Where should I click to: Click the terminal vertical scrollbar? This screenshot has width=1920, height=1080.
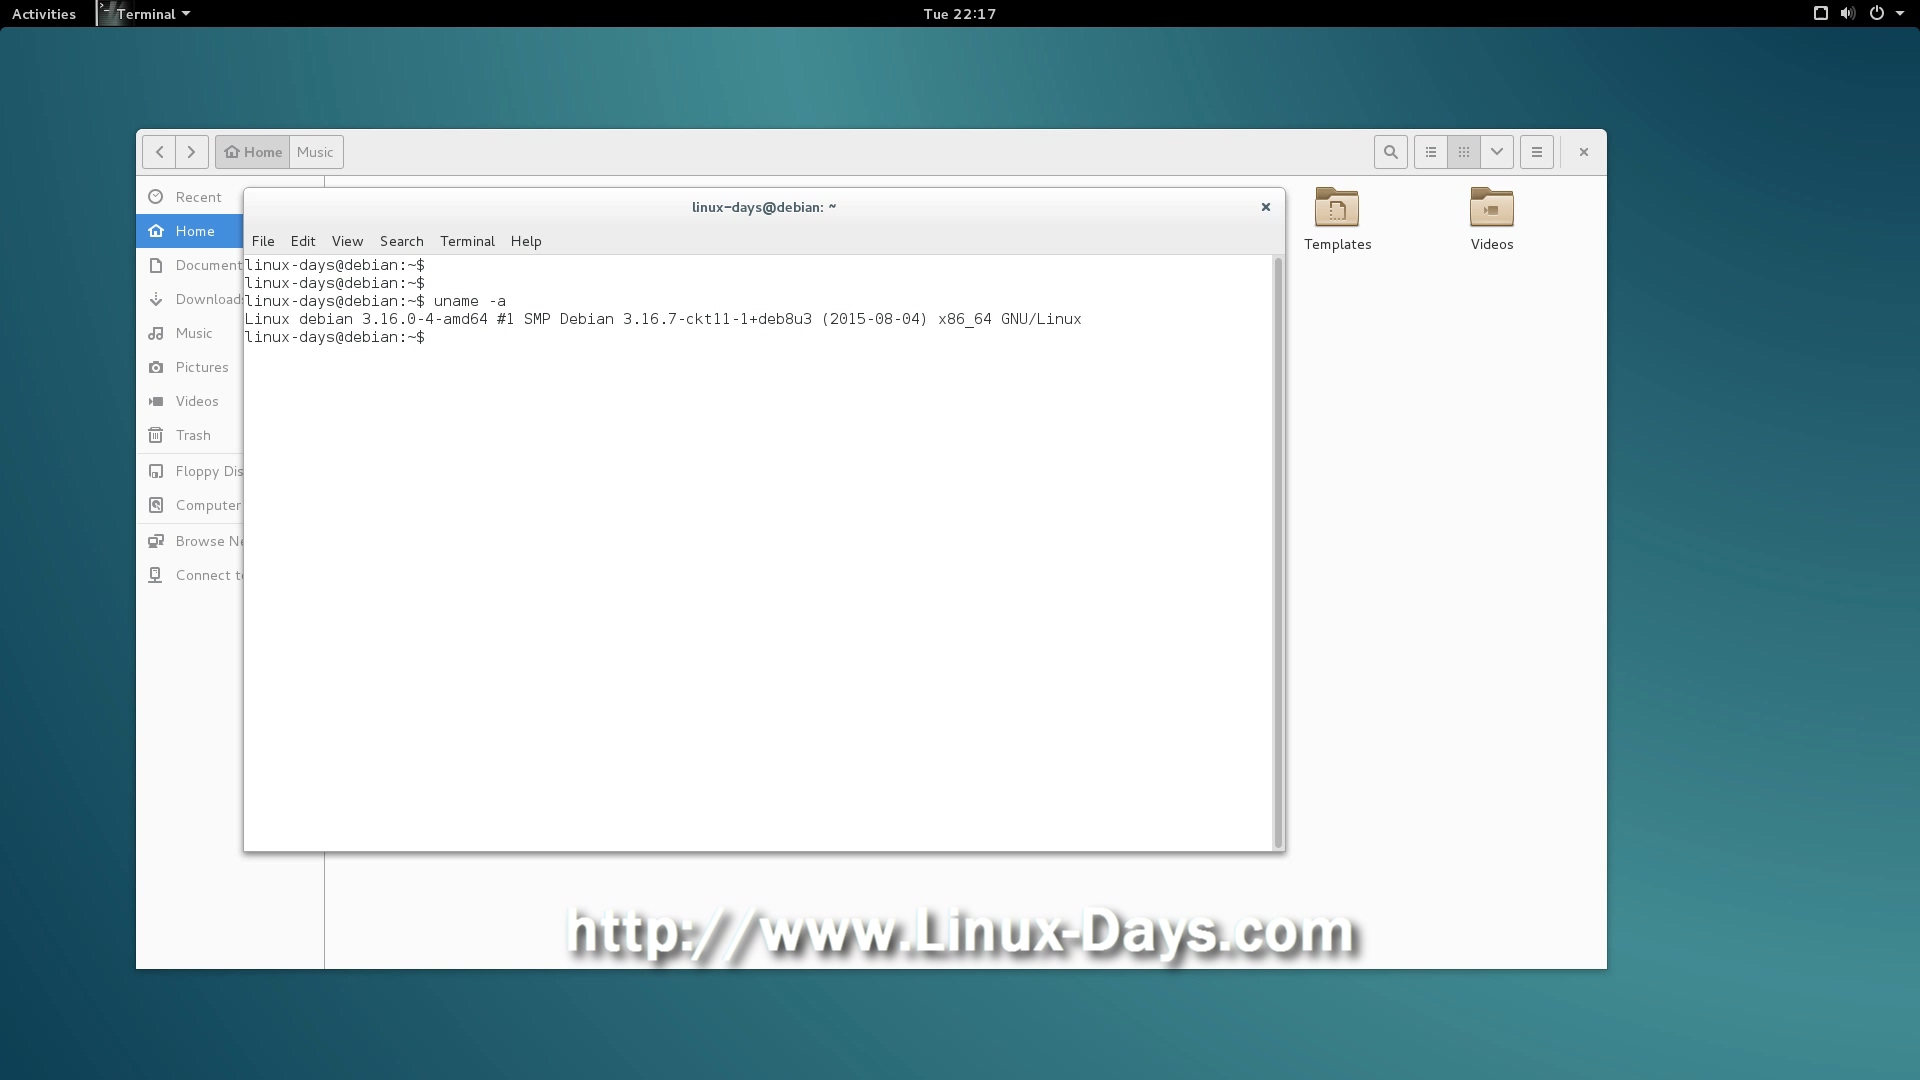point(1278,553)
